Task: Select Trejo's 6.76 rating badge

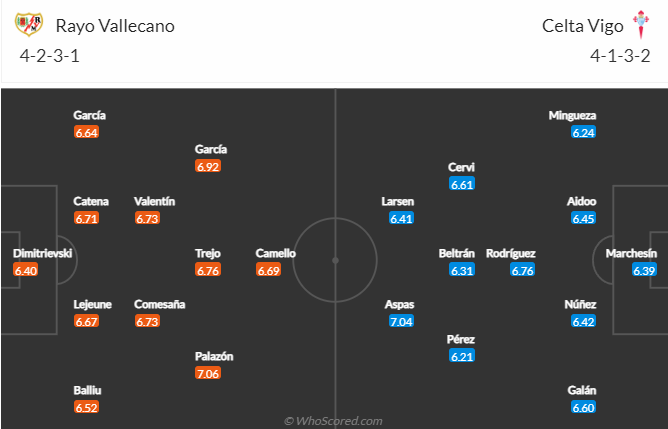Action: [208, 270]
